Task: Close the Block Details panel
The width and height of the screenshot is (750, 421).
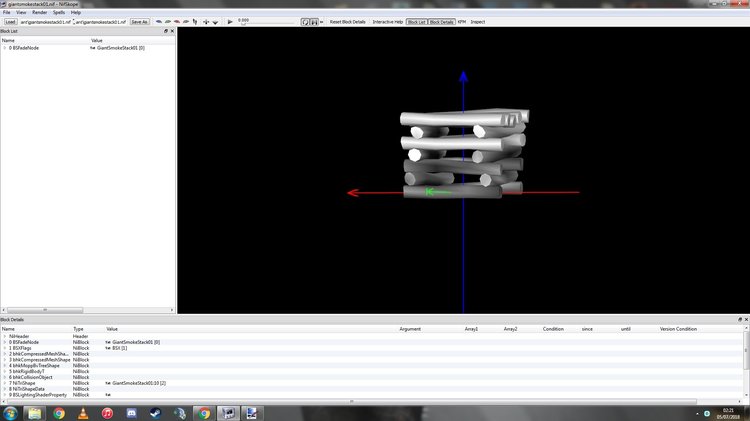Action: (746, 319)
